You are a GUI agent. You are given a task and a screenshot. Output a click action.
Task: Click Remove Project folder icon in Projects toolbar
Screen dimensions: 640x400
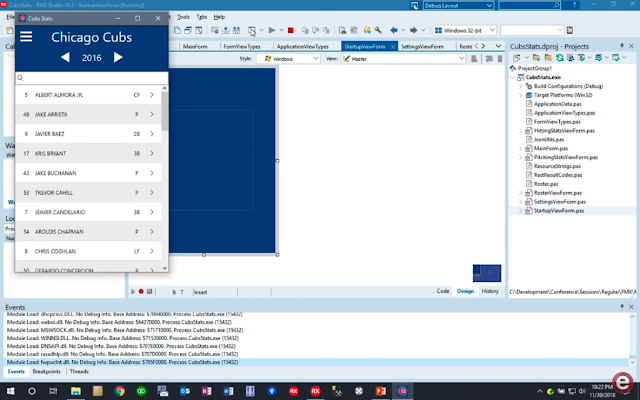click(548, 58)
